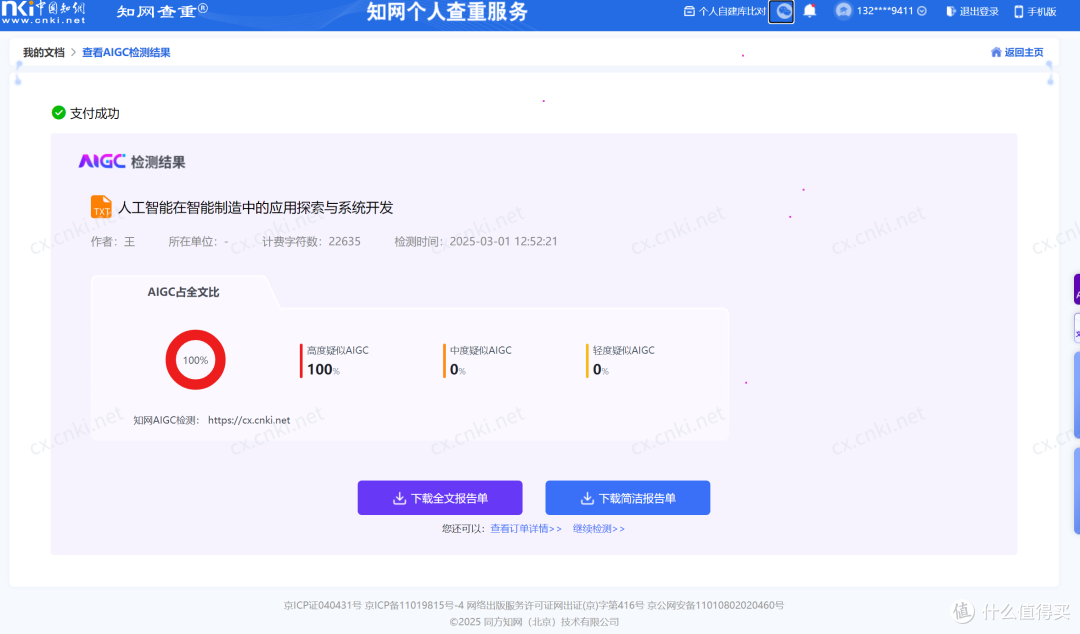Open the notification bell
This screenshot has height=634, width=1080.
click(x=810, y=11)
